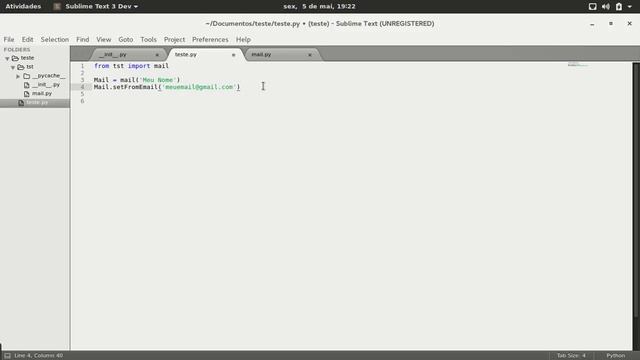Screen dimensions: 640x360
Task: Change the Python syntax selector
Action: pyautogui.click(x=616, y=356)
